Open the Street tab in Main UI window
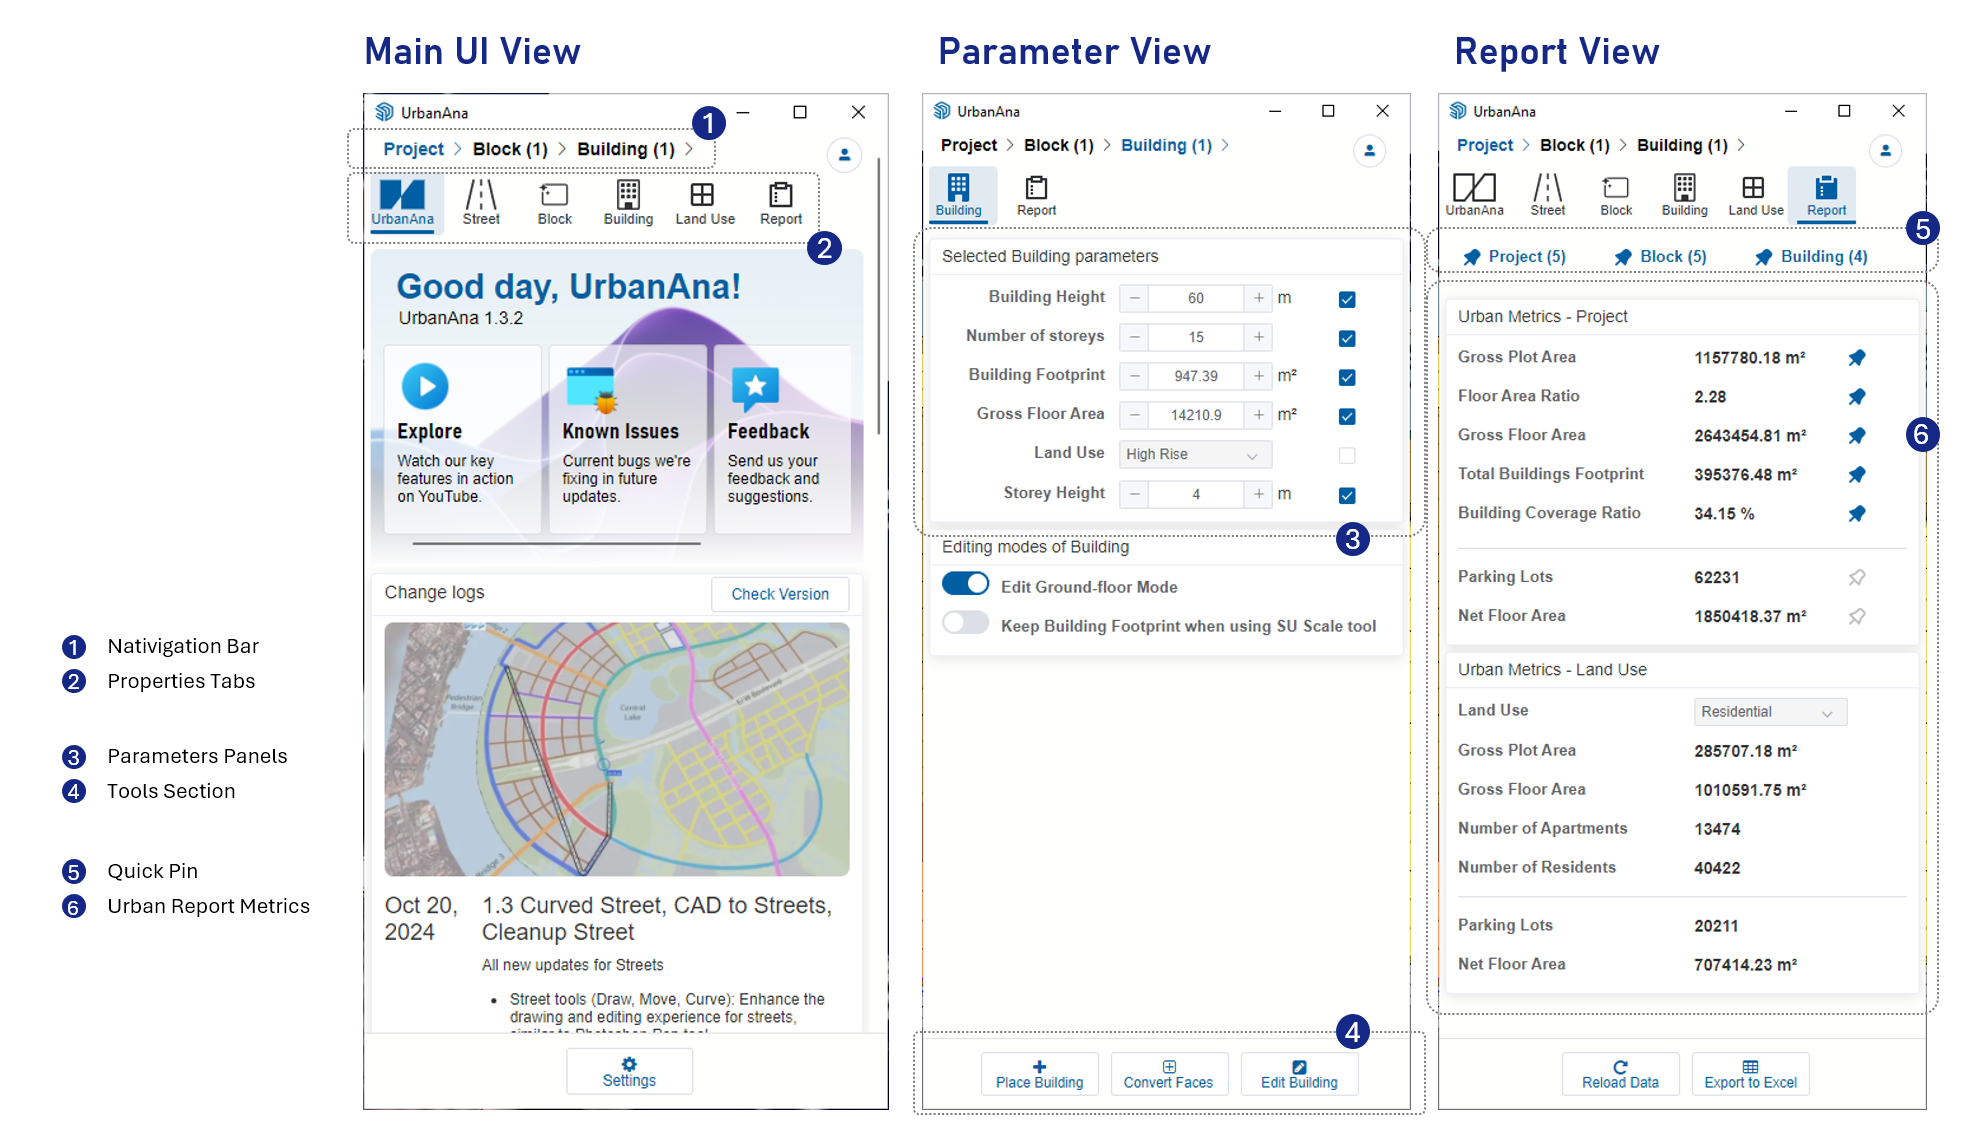This screenshot has height=1135, width=1964. click(x=481, y=203)
